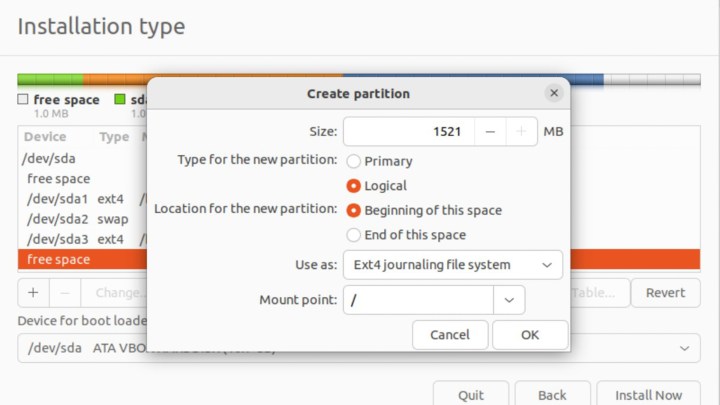
Task: Increase partition size with plus button
Action: coord(521,131)
